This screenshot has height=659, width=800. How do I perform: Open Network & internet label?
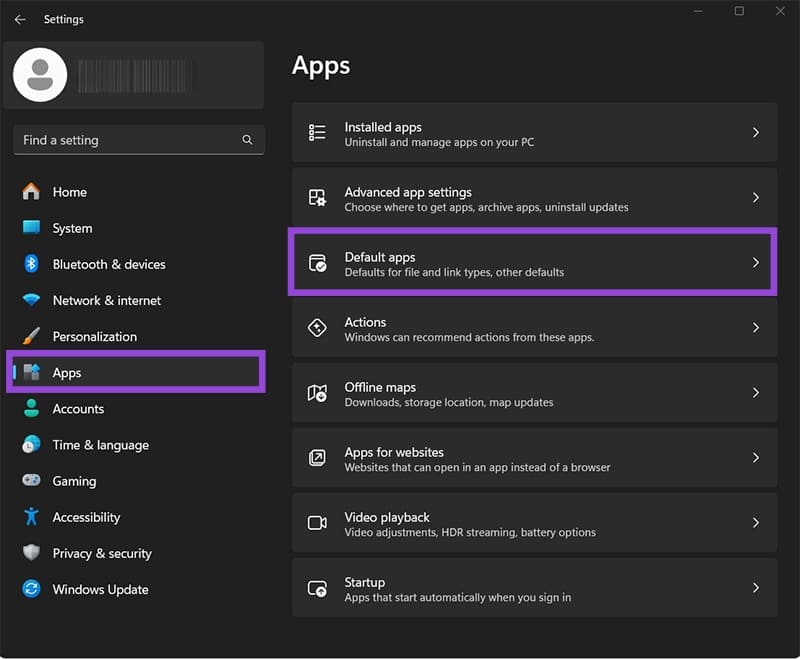click(107, 300)
